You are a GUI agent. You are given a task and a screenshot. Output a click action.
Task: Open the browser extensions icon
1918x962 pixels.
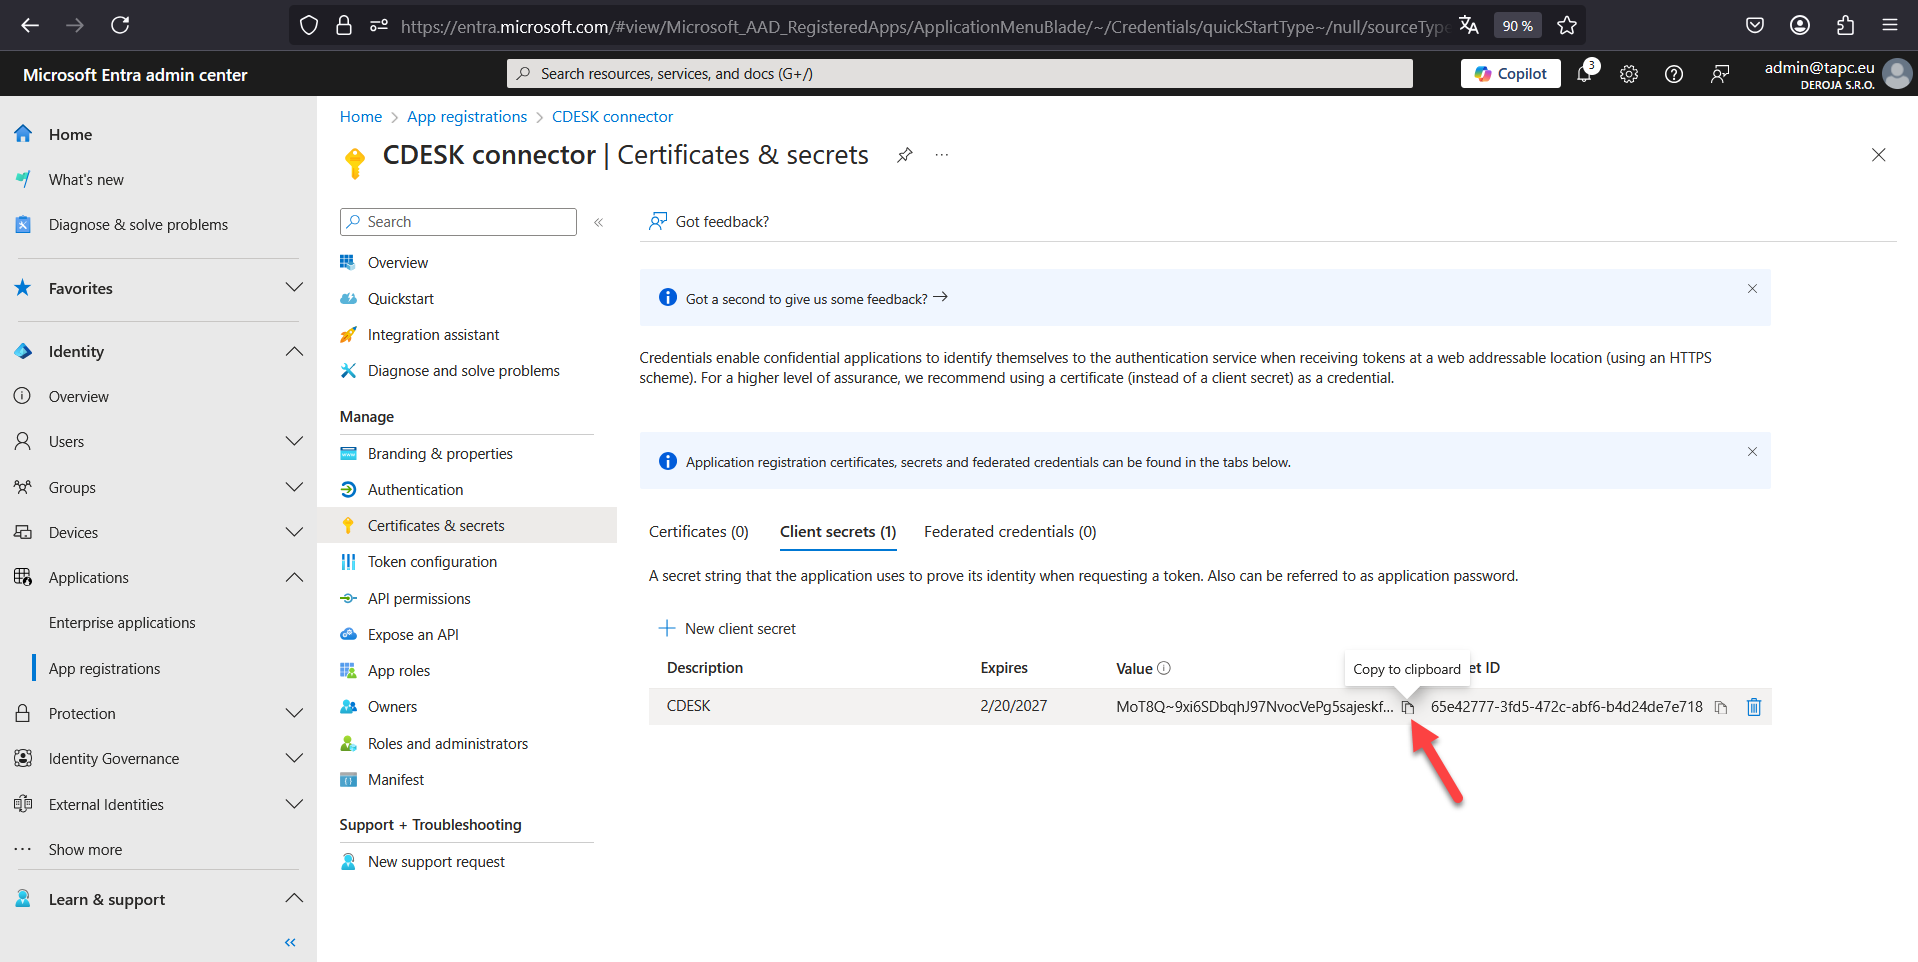(1845, 25)
